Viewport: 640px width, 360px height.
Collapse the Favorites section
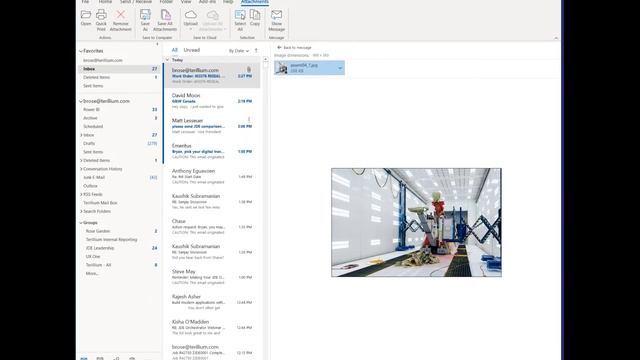coord(81,51)
